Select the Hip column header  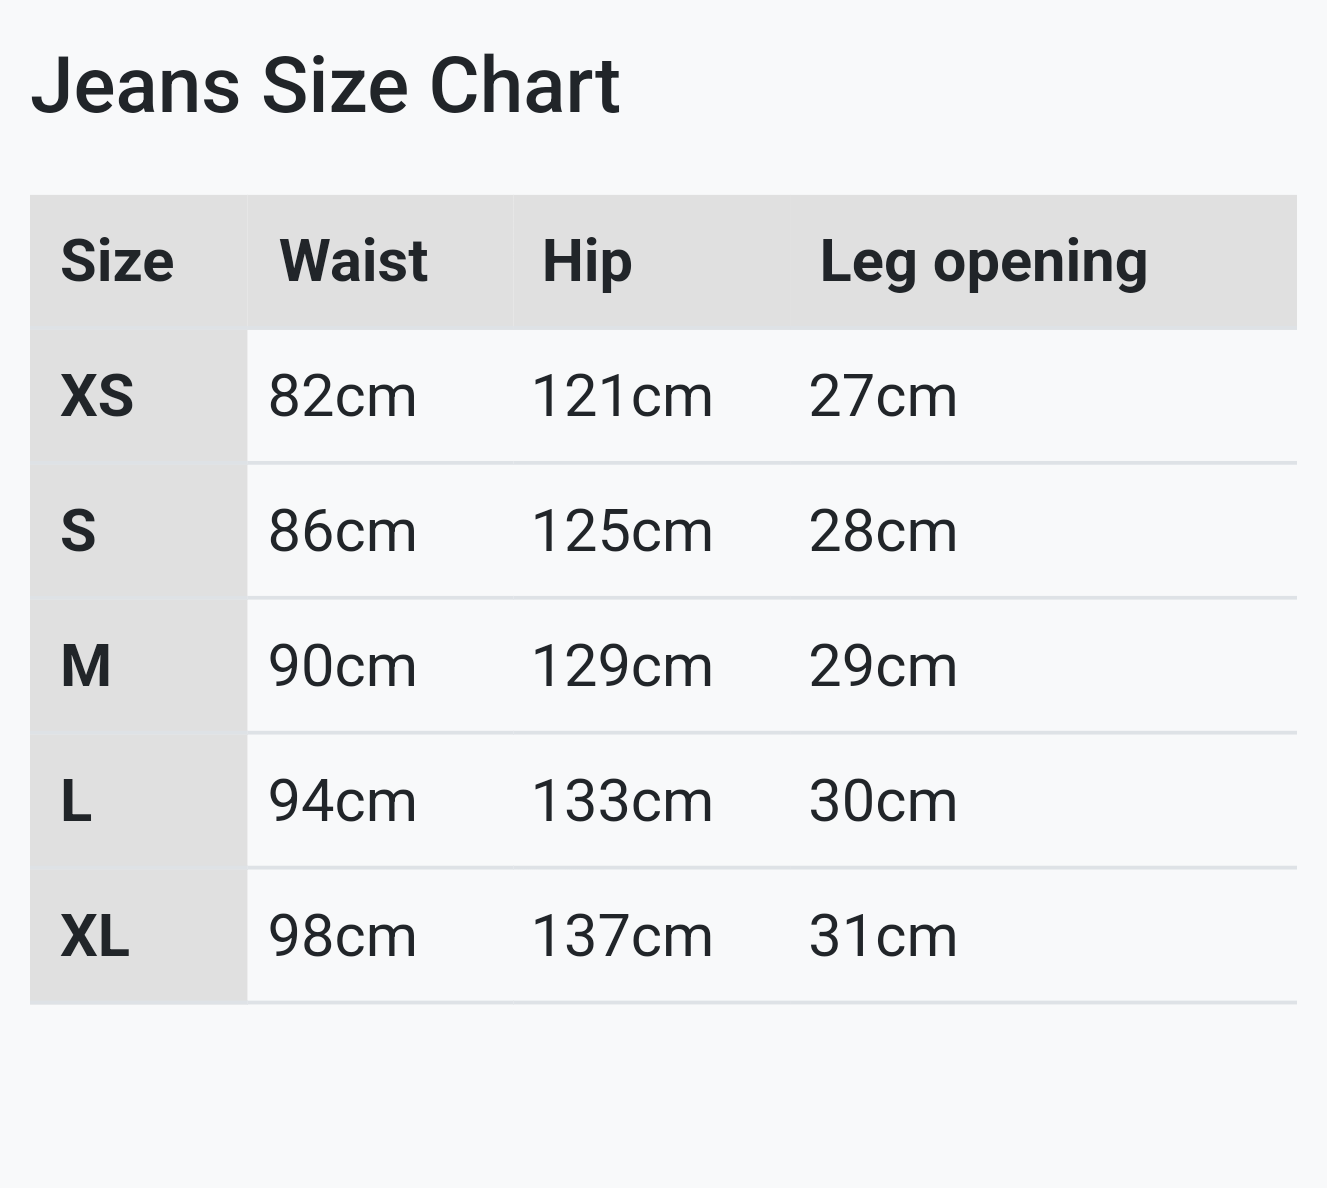(587, 262)
